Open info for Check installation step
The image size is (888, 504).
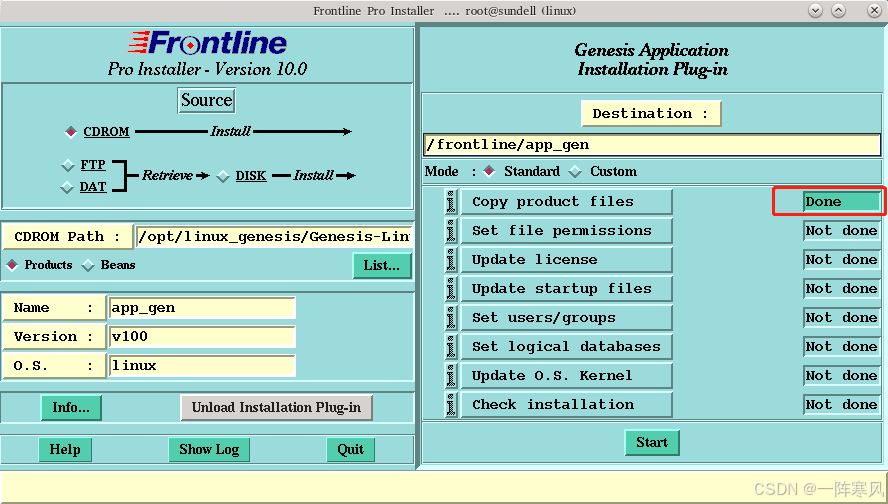(451, 404)
